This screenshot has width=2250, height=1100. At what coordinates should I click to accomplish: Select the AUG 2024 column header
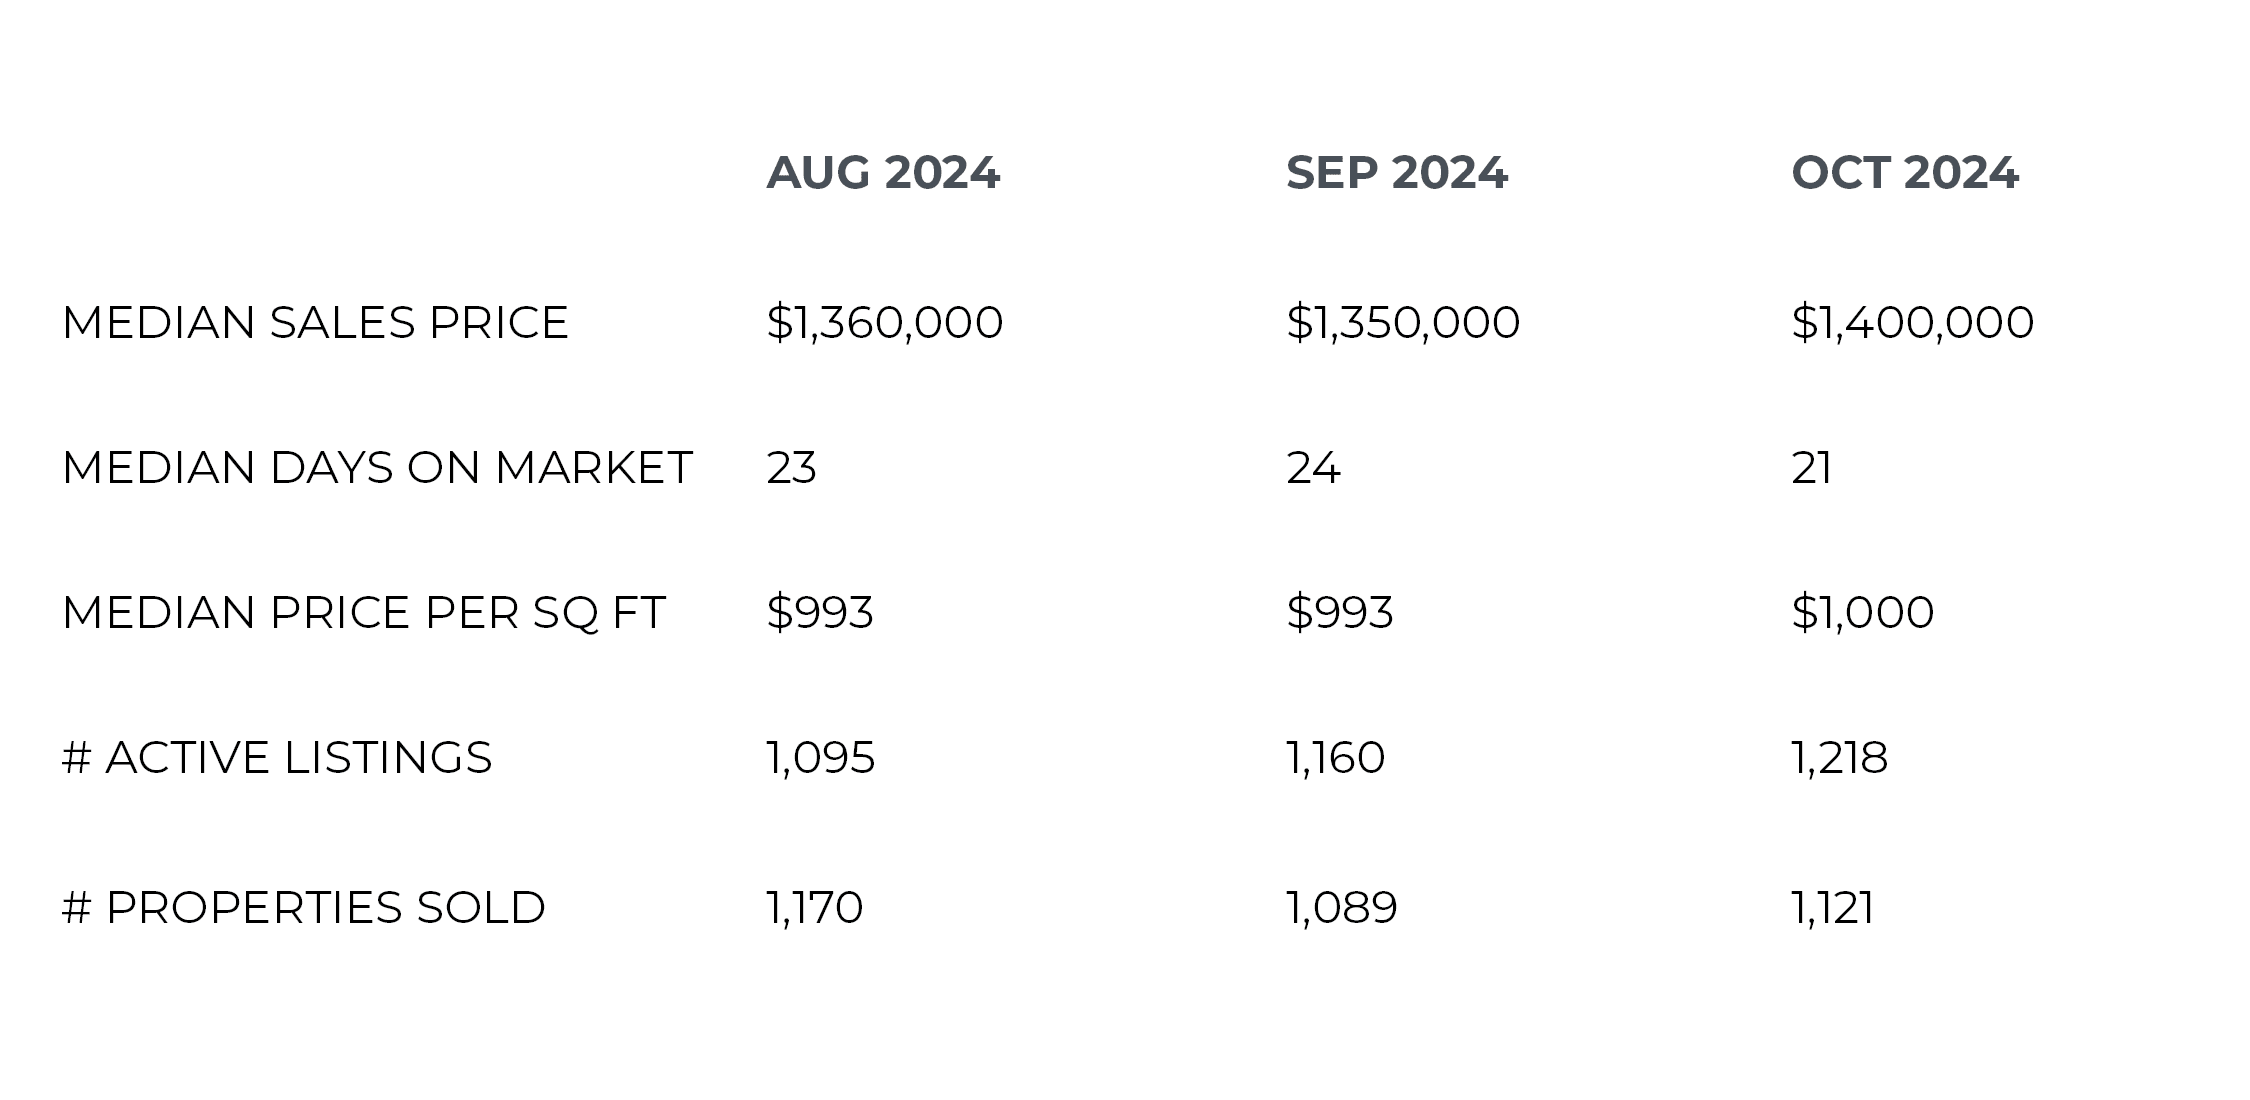tap(883, 172)
